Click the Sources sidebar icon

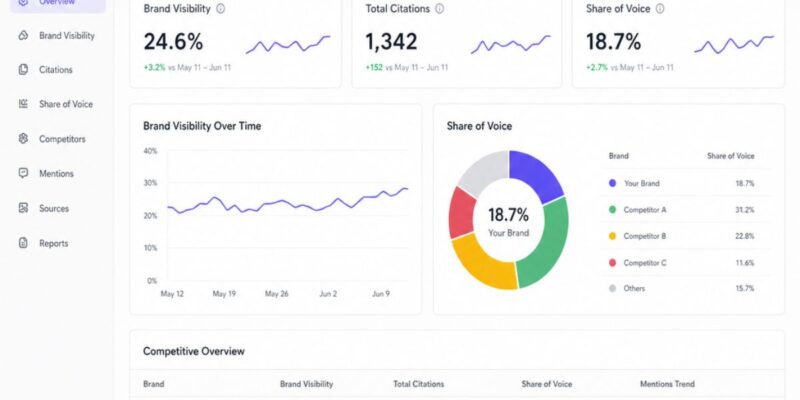23,208
